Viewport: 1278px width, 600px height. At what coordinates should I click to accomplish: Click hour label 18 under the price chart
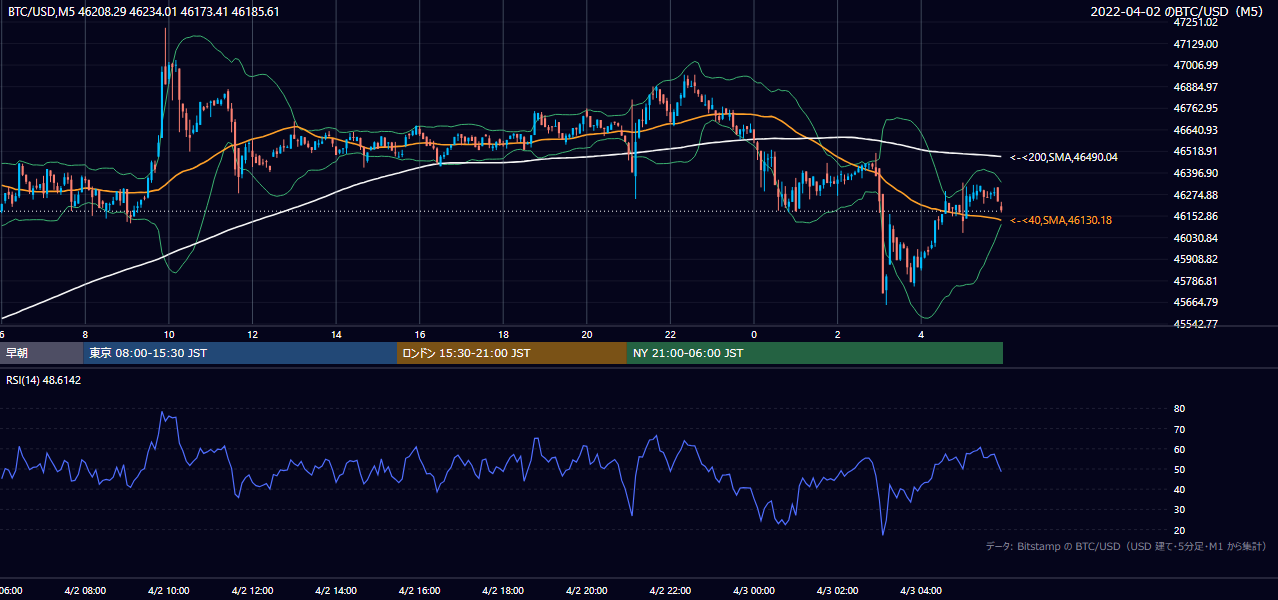pos(503,334)
